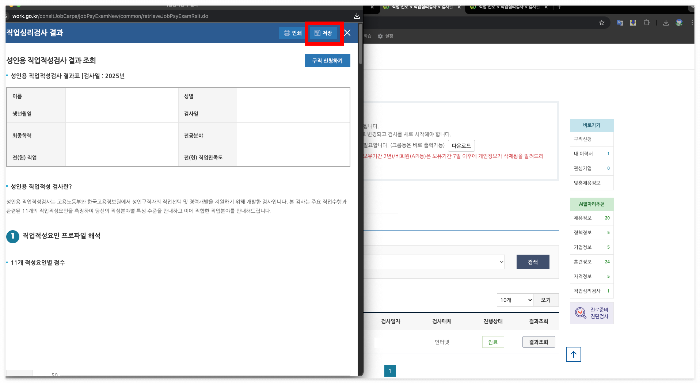The image size is (700, 383).
Task: Open the translate extension icon in the browser toolbar
Action: click(x=620, y=23)
